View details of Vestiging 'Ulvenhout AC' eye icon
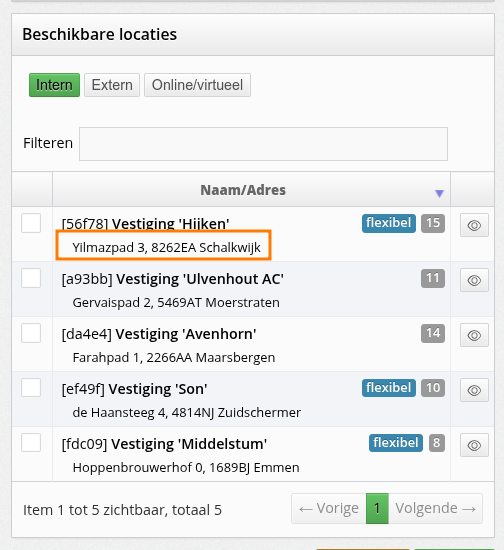Viewport: 504px width, 550px height. [x=474, y=280]
